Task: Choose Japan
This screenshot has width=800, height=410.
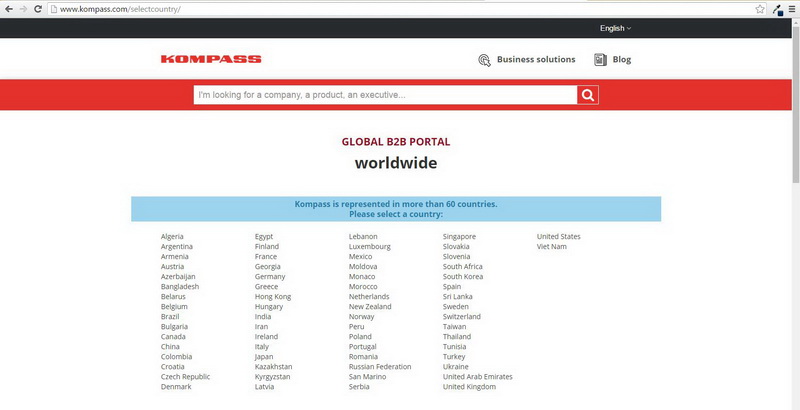Action: tap(264, 357)
